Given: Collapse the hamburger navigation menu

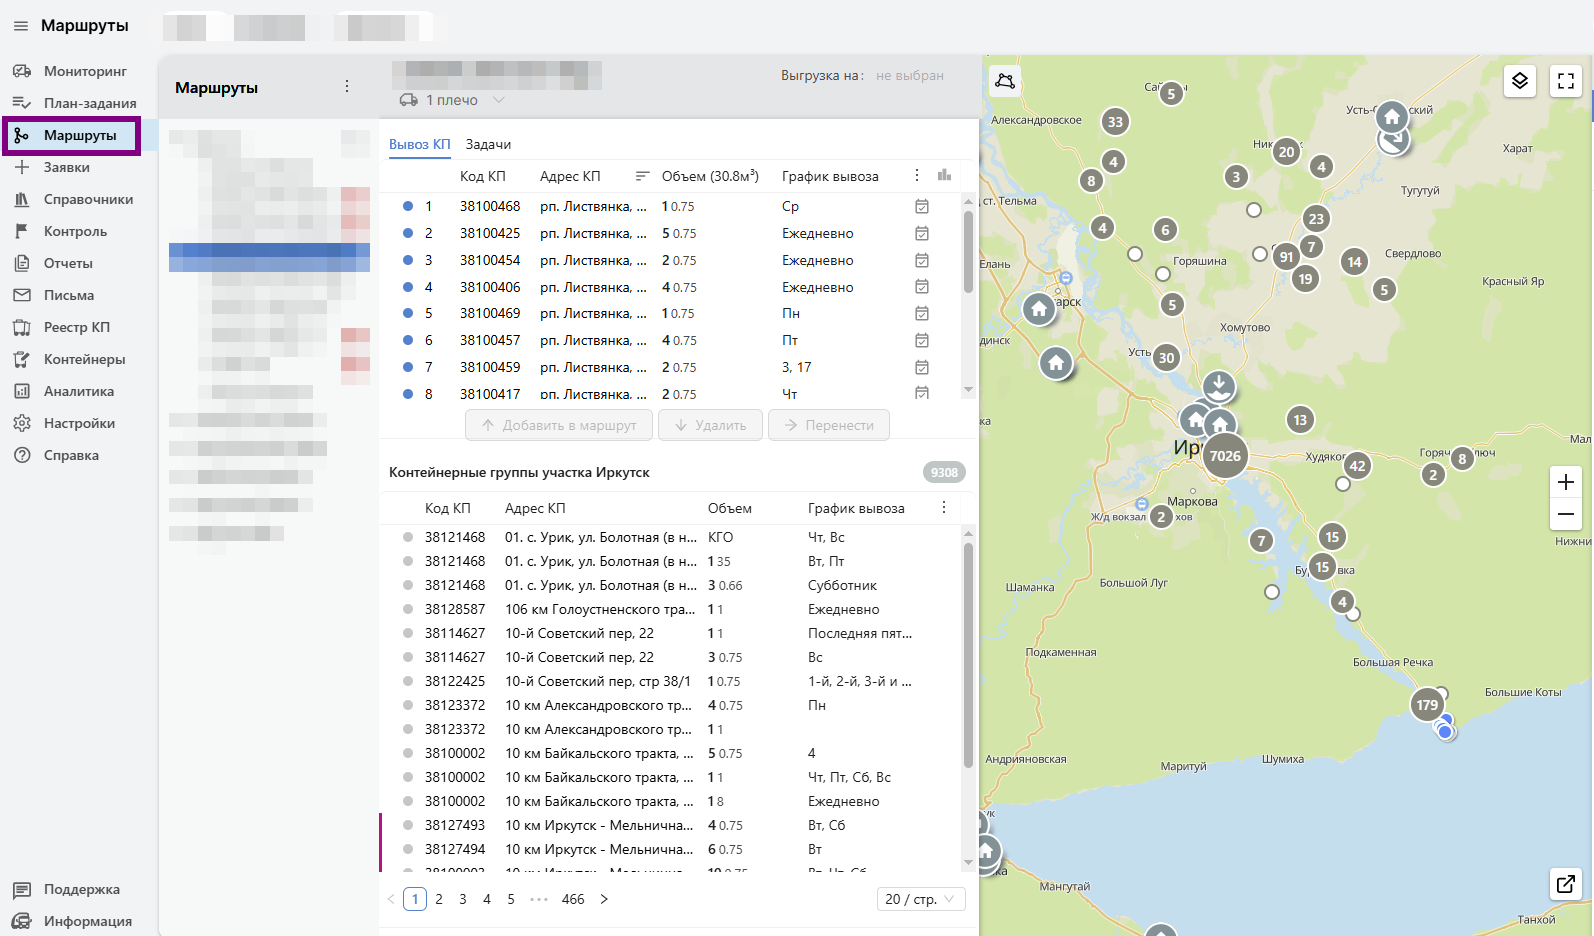Looking at the screenshot, I should tap(21, 26).
